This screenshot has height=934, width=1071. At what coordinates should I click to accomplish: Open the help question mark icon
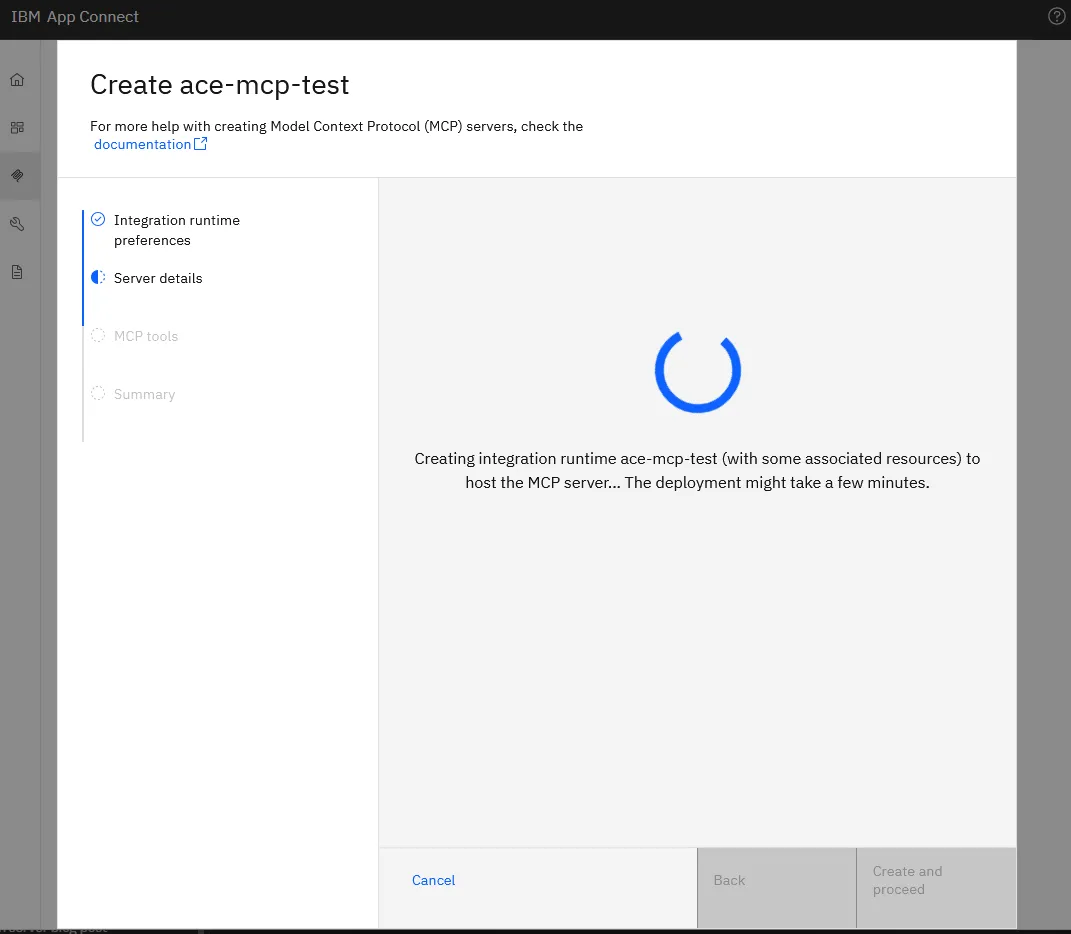(x=1056, y=16)
